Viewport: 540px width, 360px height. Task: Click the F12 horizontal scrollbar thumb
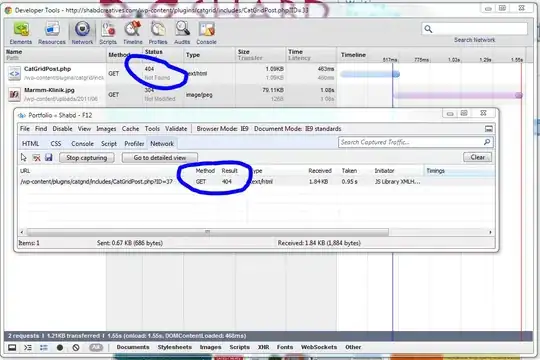tap(208, 232)
